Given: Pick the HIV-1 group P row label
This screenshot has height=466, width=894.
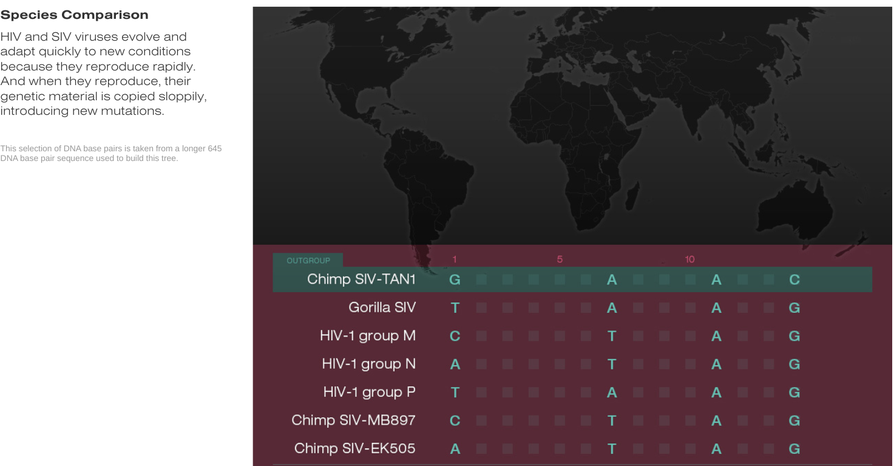Looking at the screenshot, I should point(369,392).
